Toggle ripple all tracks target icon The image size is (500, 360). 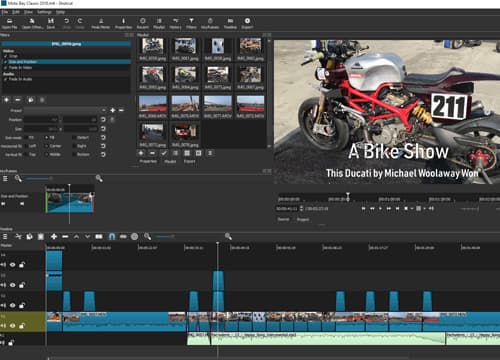click(x=134, y=236)
